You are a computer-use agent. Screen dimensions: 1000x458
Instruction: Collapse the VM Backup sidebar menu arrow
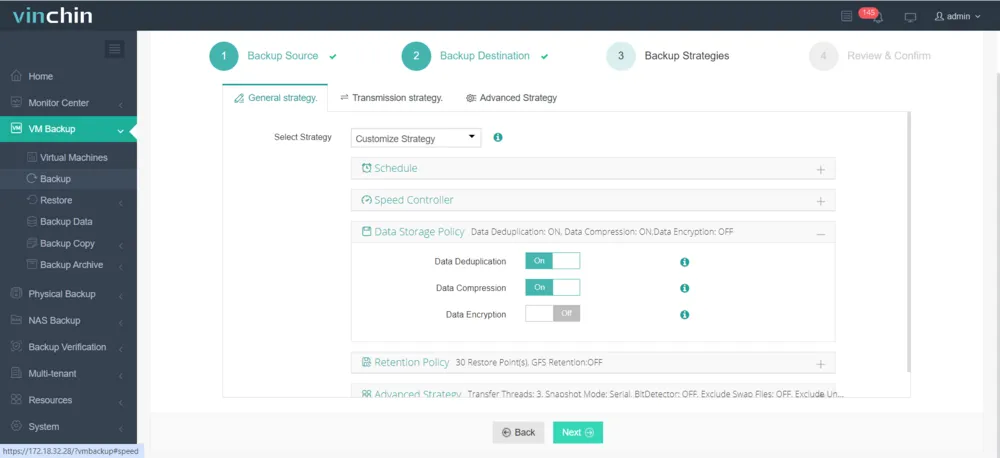121,131
